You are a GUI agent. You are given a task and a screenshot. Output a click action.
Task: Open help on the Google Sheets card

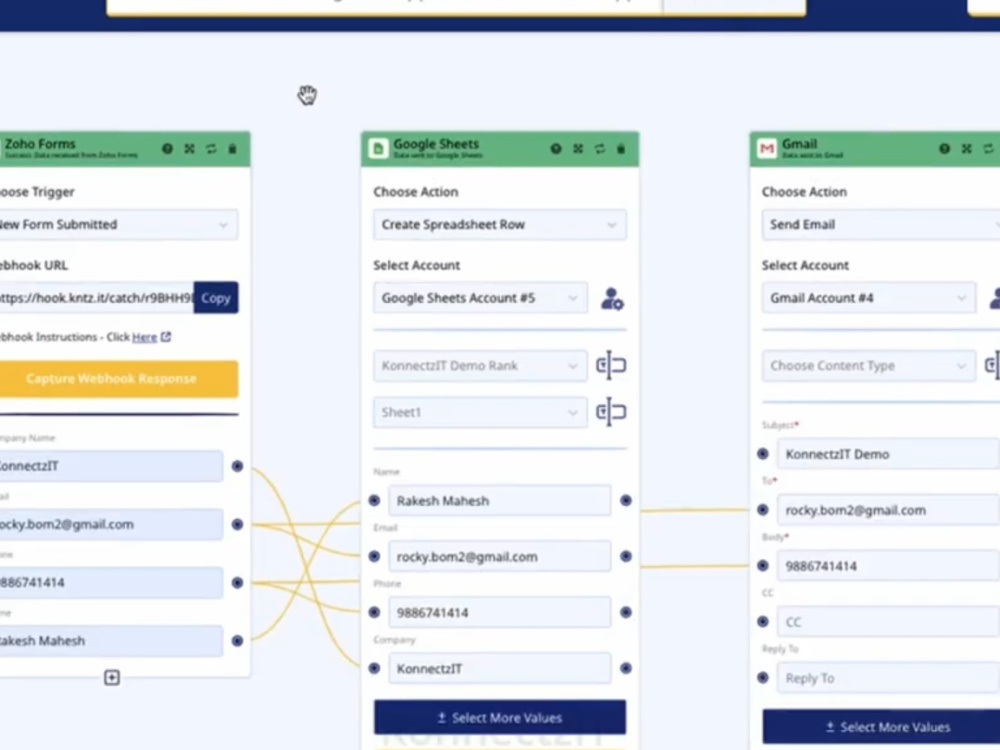pos(556,149)
